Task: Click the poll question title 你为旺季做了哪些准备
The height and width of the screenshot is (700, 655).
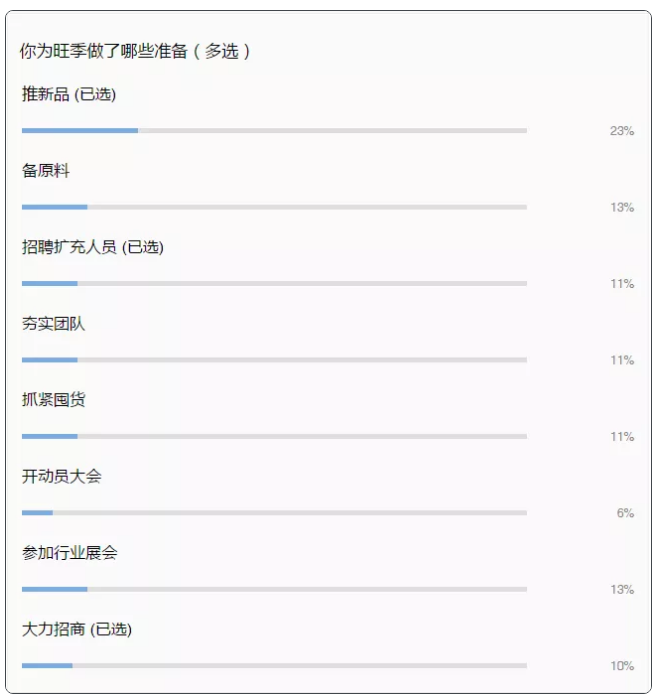Action: coord(135,51)
